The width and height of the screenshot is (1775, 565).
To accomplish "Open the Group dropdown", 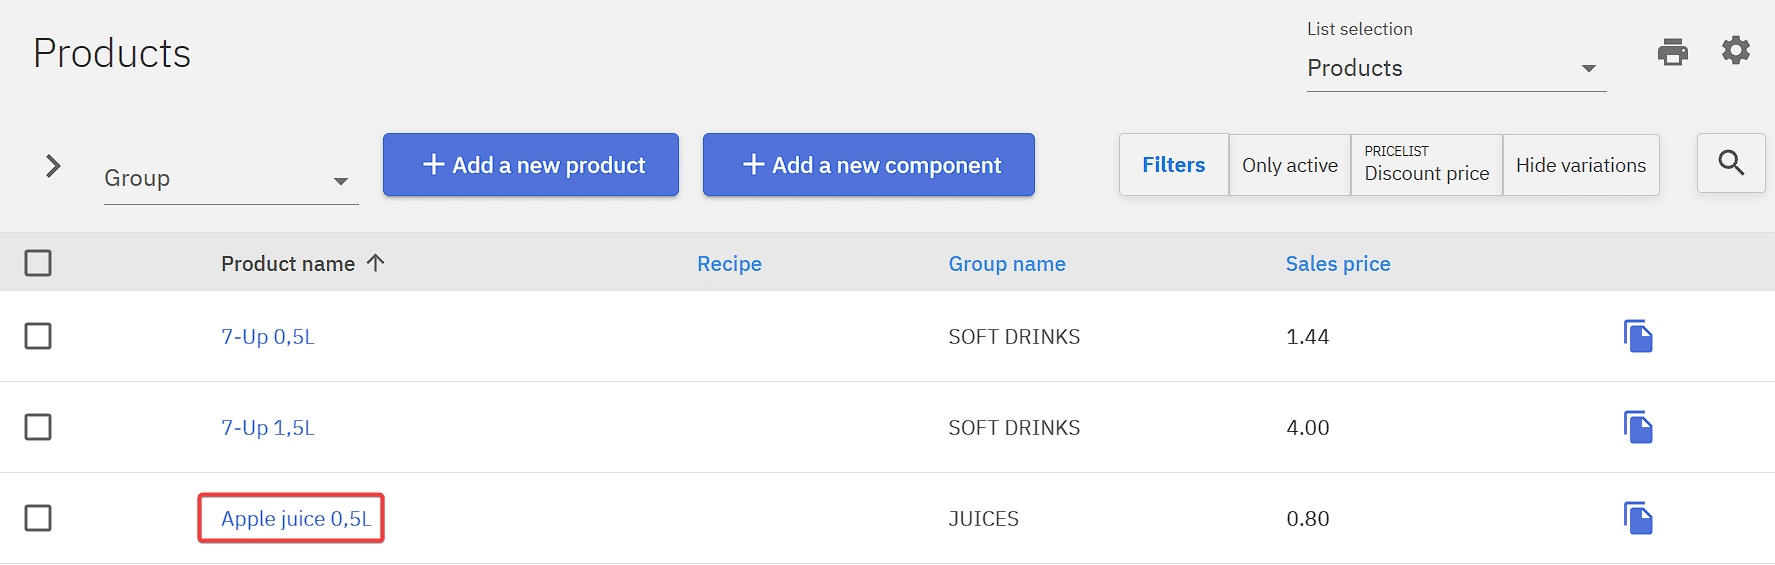I will click(x=231, y=179).
